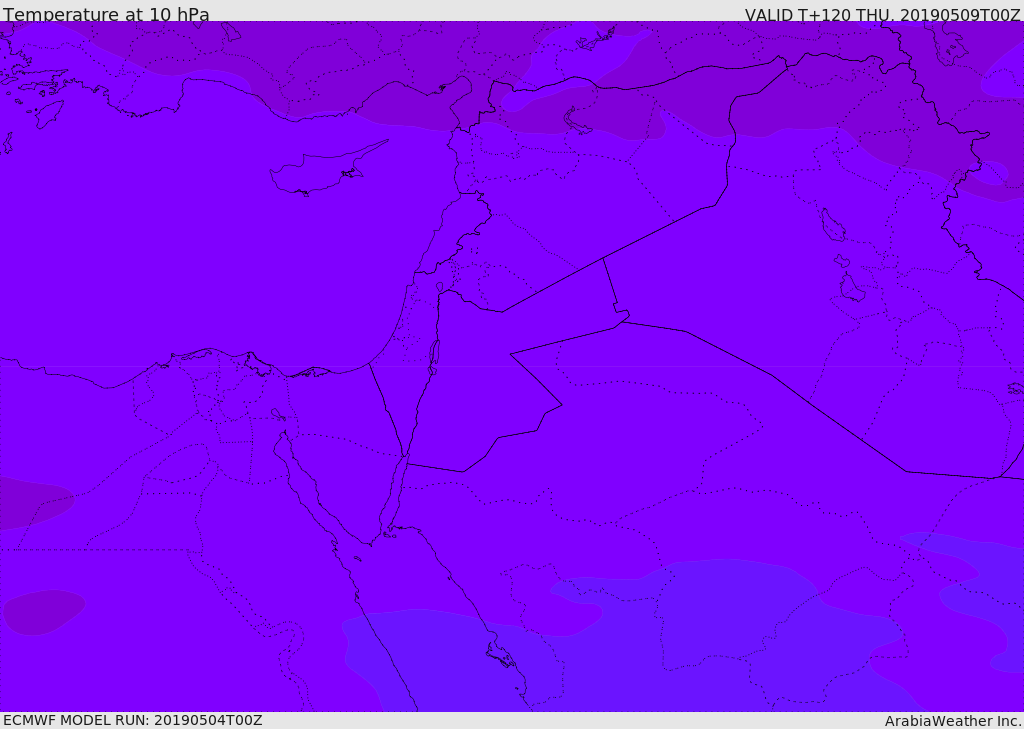Click the 'Temperature at 10 hPa' title text
Viewport: 1024px width, 729px height.
click(x=106, y=14)
